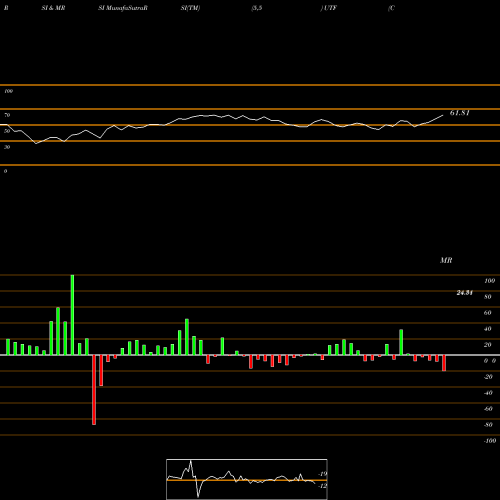
Task: Click the header text '(5,5'
Action: [257, 8]
